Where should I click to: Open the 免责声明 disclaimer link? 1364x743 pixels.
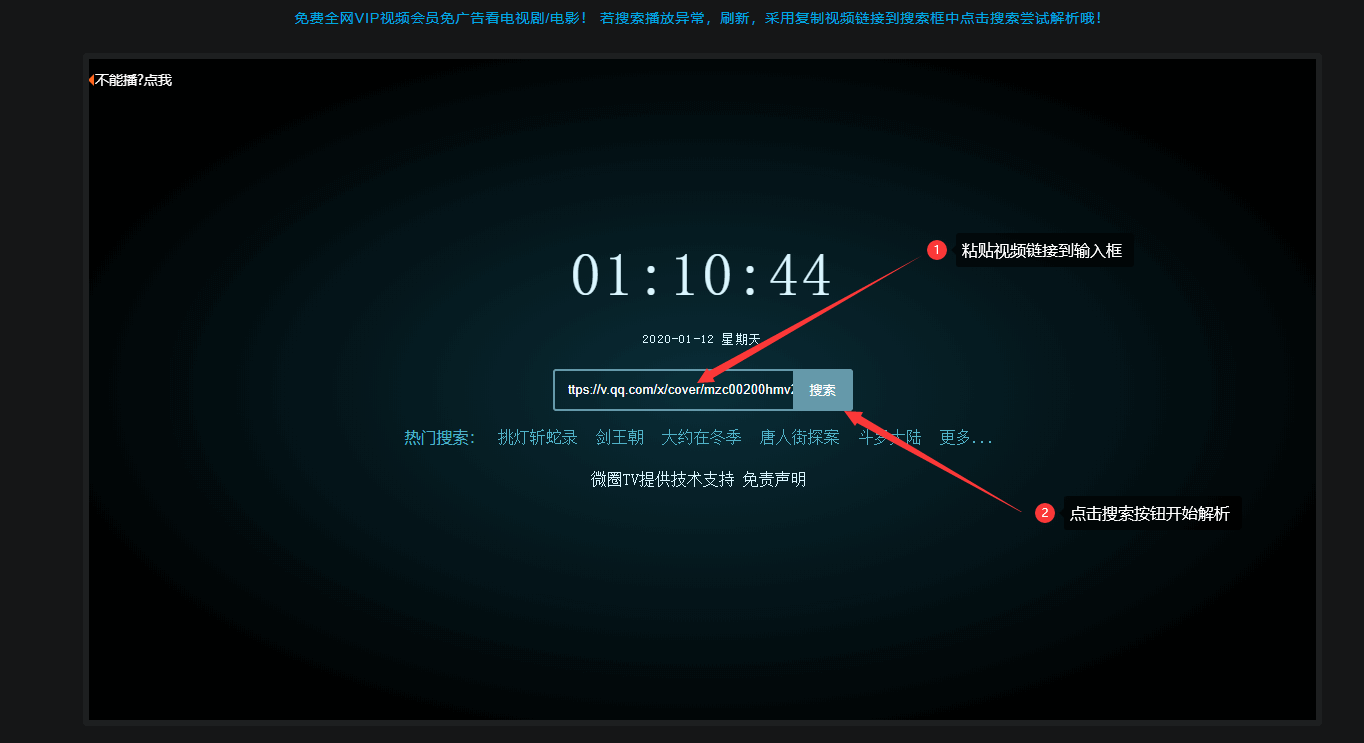(774, 480)
